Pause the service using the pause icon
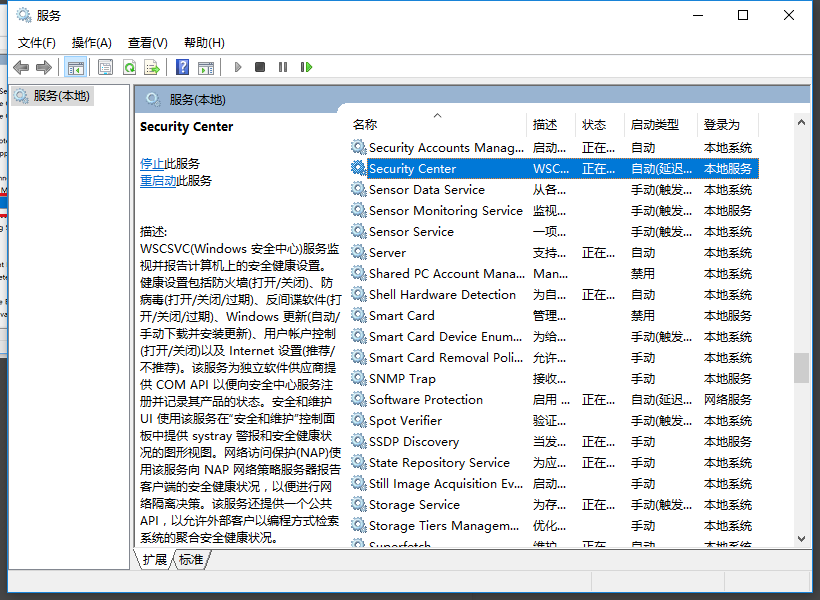Image resolution: width=820 pixels, height=600 pixels. coord(283,66)
